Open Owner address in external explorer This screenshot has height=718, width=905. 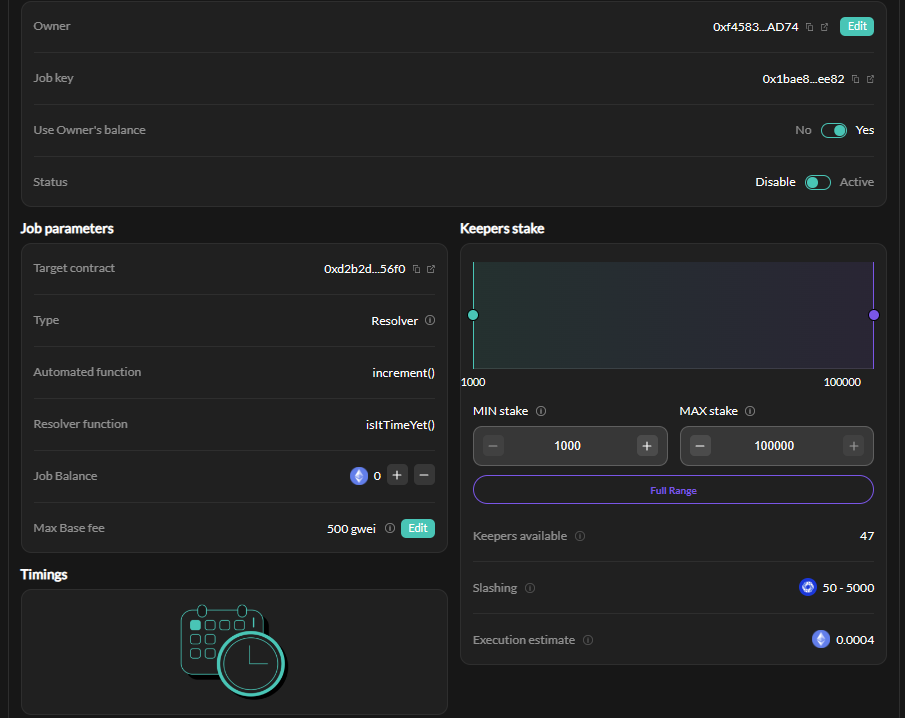click(825, 27)
